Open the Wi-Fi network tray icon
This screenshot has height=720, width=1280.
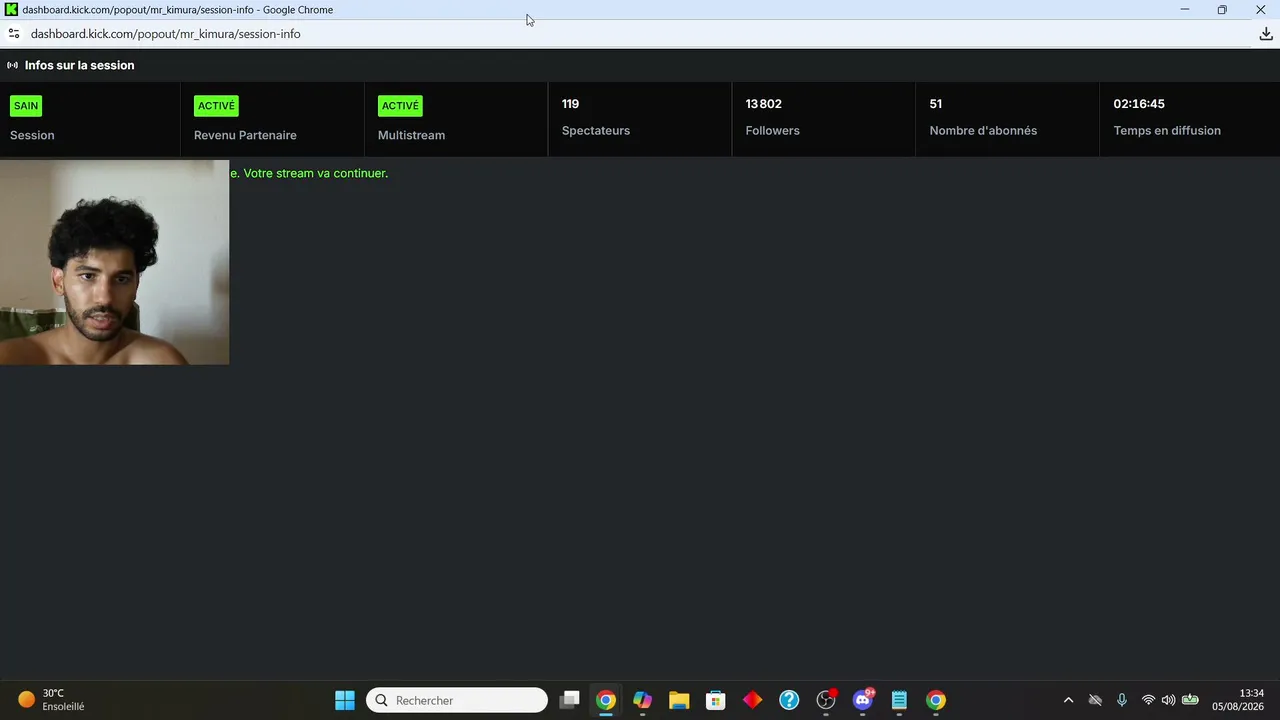pyautogui.click(x=1148, y=700)
